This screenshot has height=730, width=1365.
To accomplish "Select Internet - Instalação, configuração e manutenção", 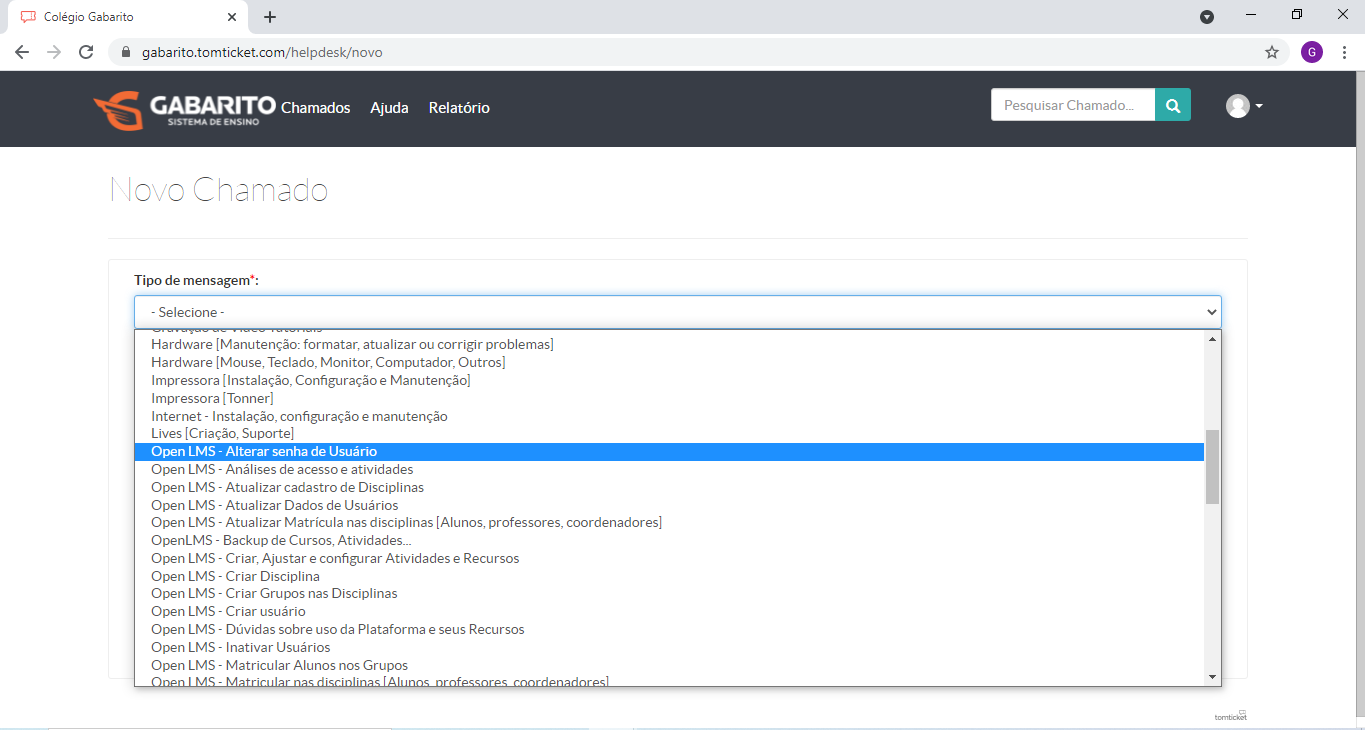I will point(669,416).
